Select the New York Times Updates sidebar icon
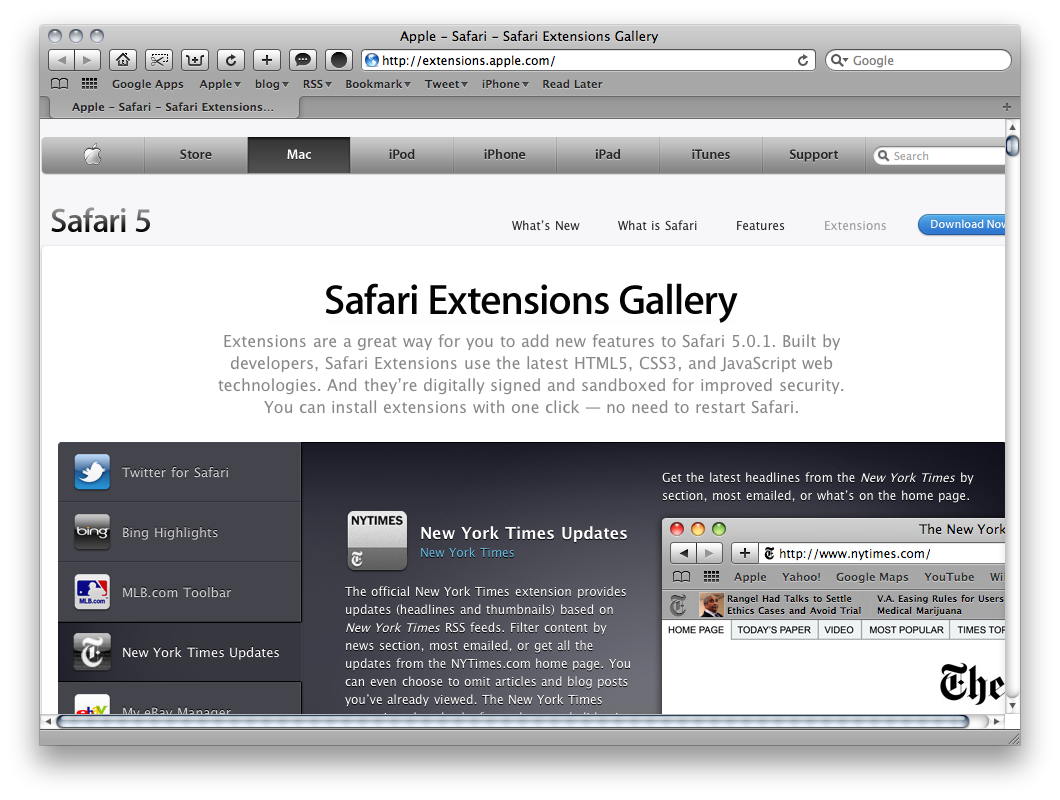This screenshot has width=1060, height=800. click(92, 652)
